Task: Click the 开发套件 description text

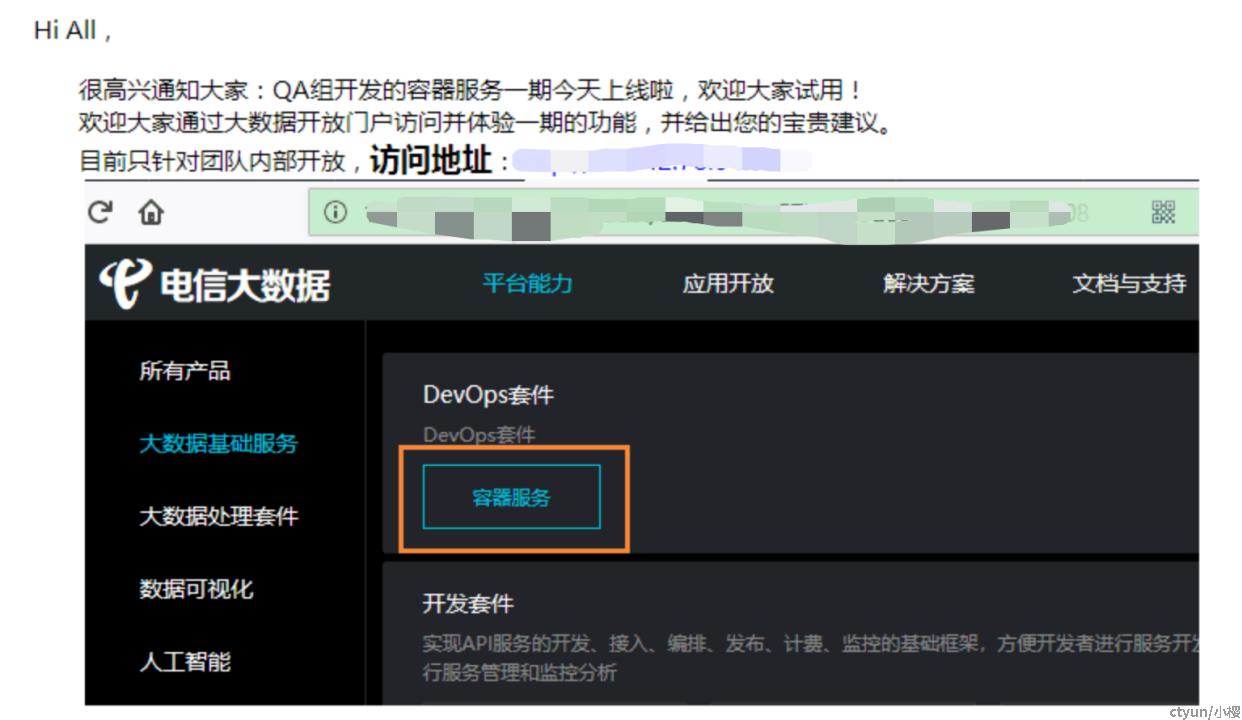Action: tap(810, 658)
